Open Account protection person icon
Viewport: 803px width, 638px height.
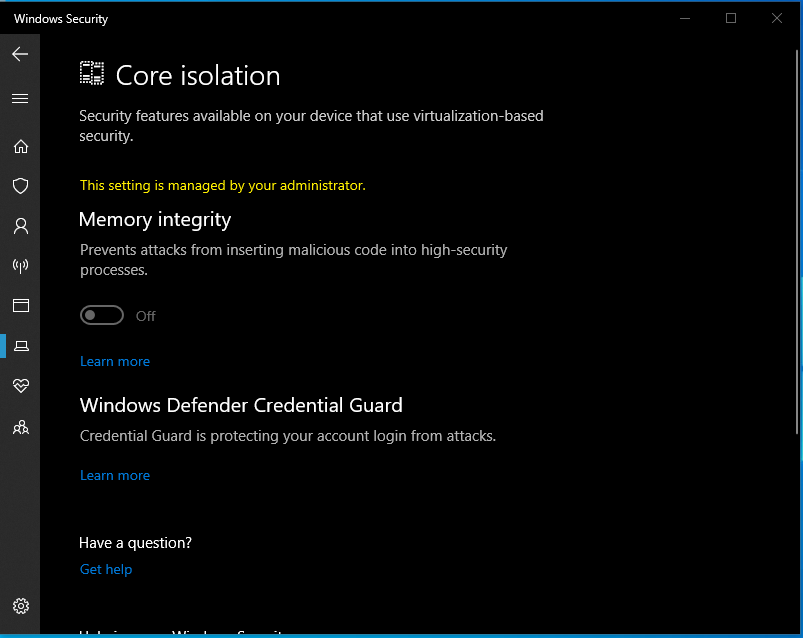pyautogui.click(x=20, y=226)
